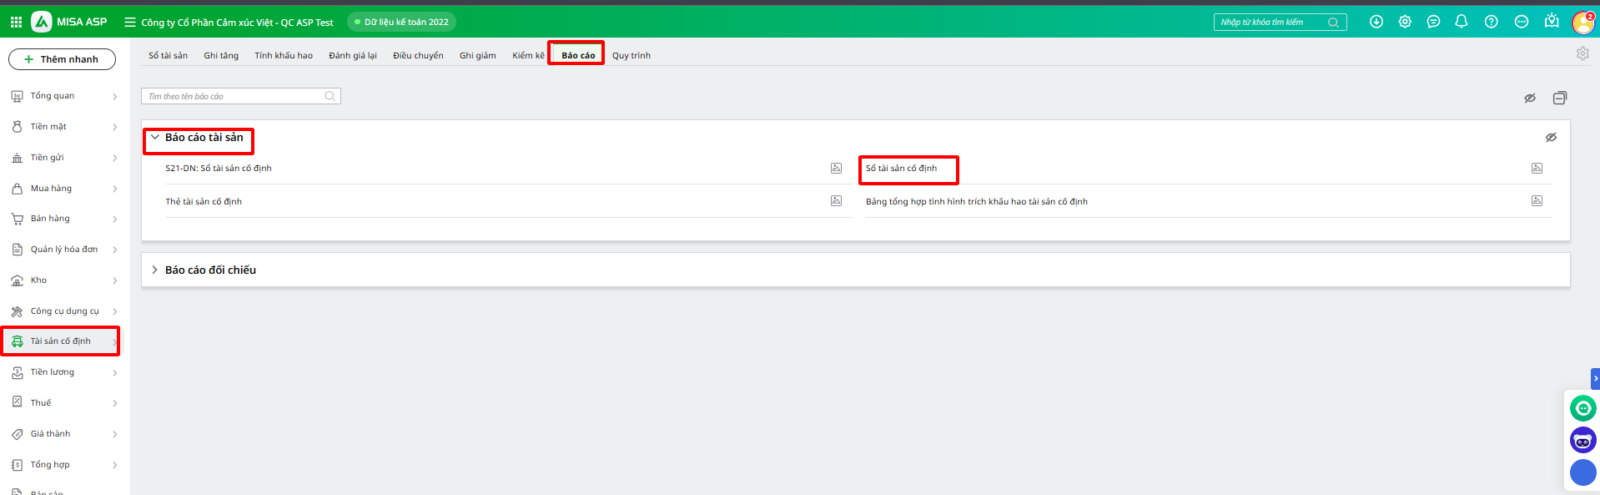
Task: Open the Sổ tài sản cố định report
Action: [x=901, y=168]
